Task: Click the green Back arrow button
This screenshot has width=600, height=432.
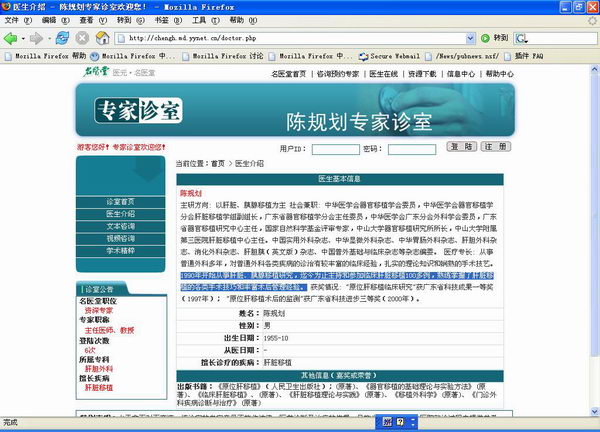Action: tap(10, 38)
